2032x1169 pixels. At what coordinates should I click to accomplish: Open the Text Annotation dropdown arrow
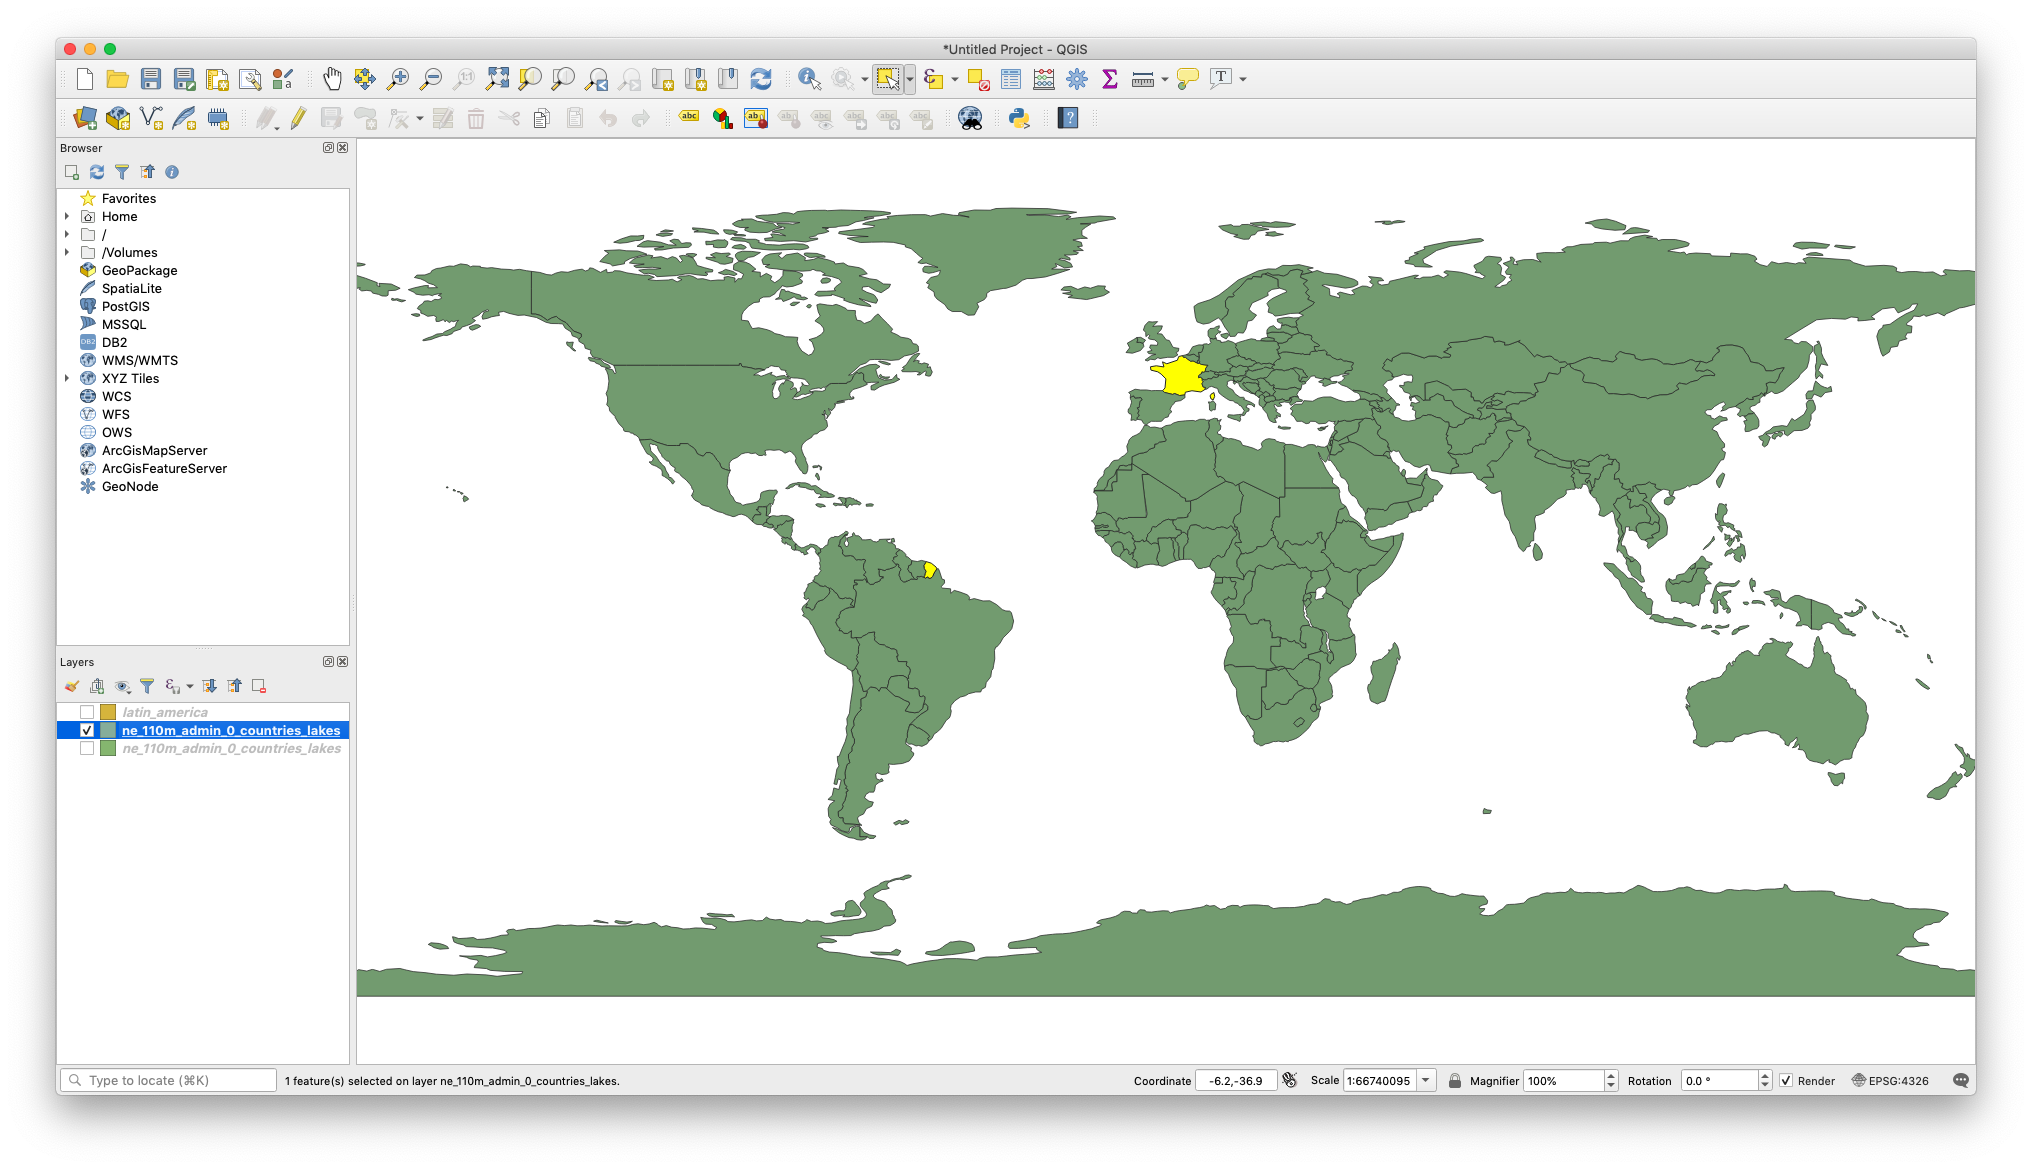coord(1243,79)
